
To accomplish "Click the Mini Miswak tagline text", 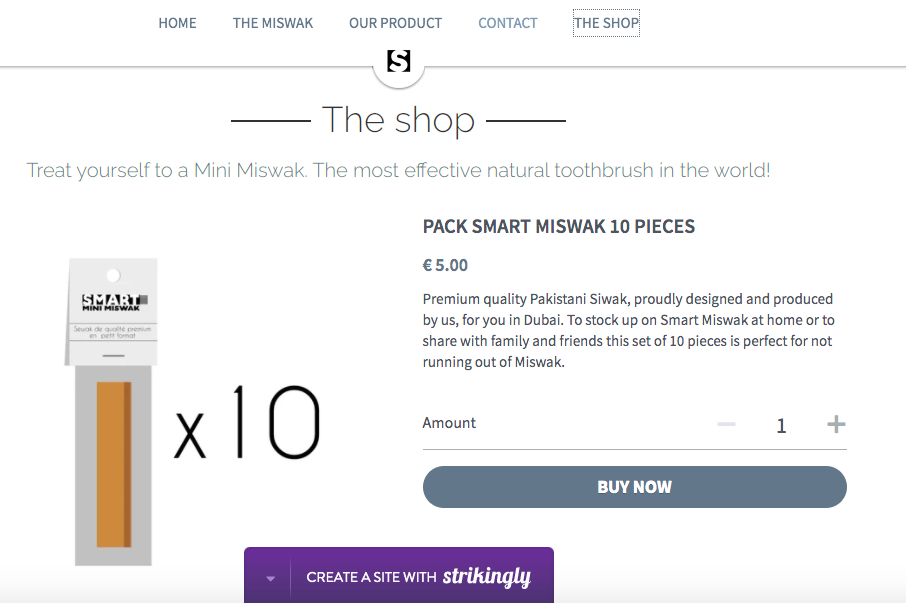I will tap(398, 170).
